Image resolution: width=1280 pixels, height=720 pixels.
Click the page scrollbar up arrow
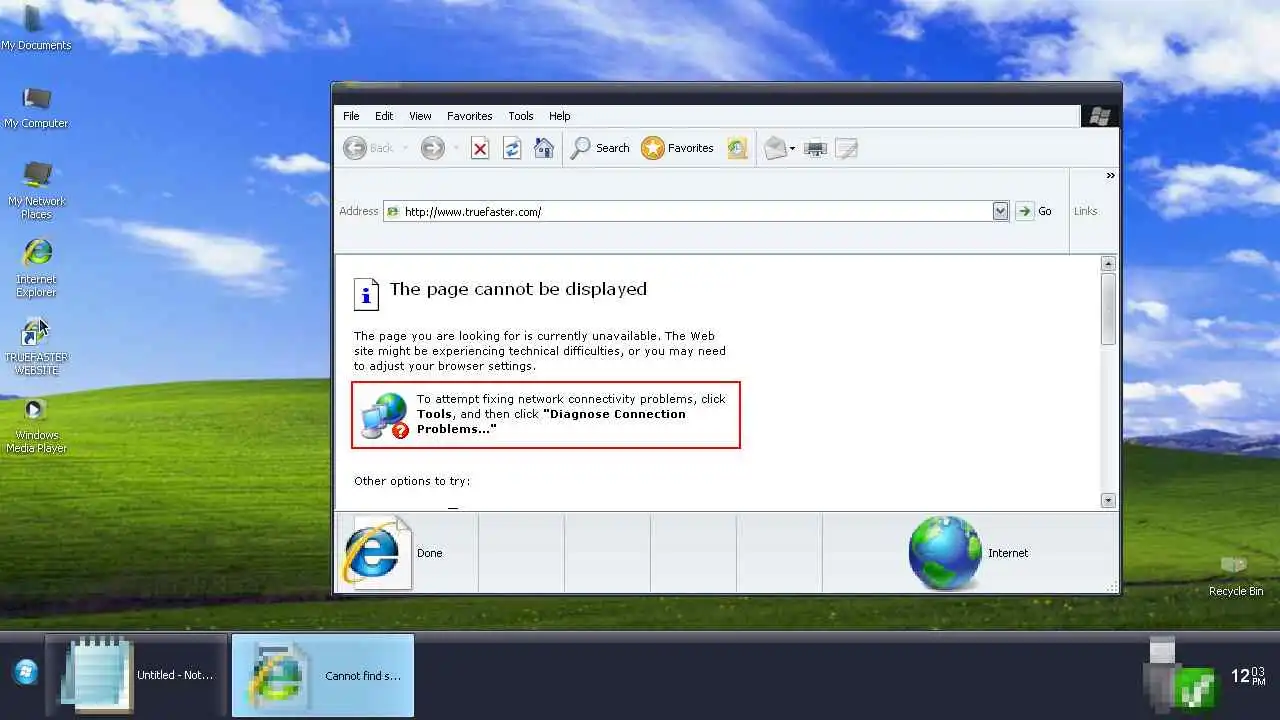pos(1108,264)
